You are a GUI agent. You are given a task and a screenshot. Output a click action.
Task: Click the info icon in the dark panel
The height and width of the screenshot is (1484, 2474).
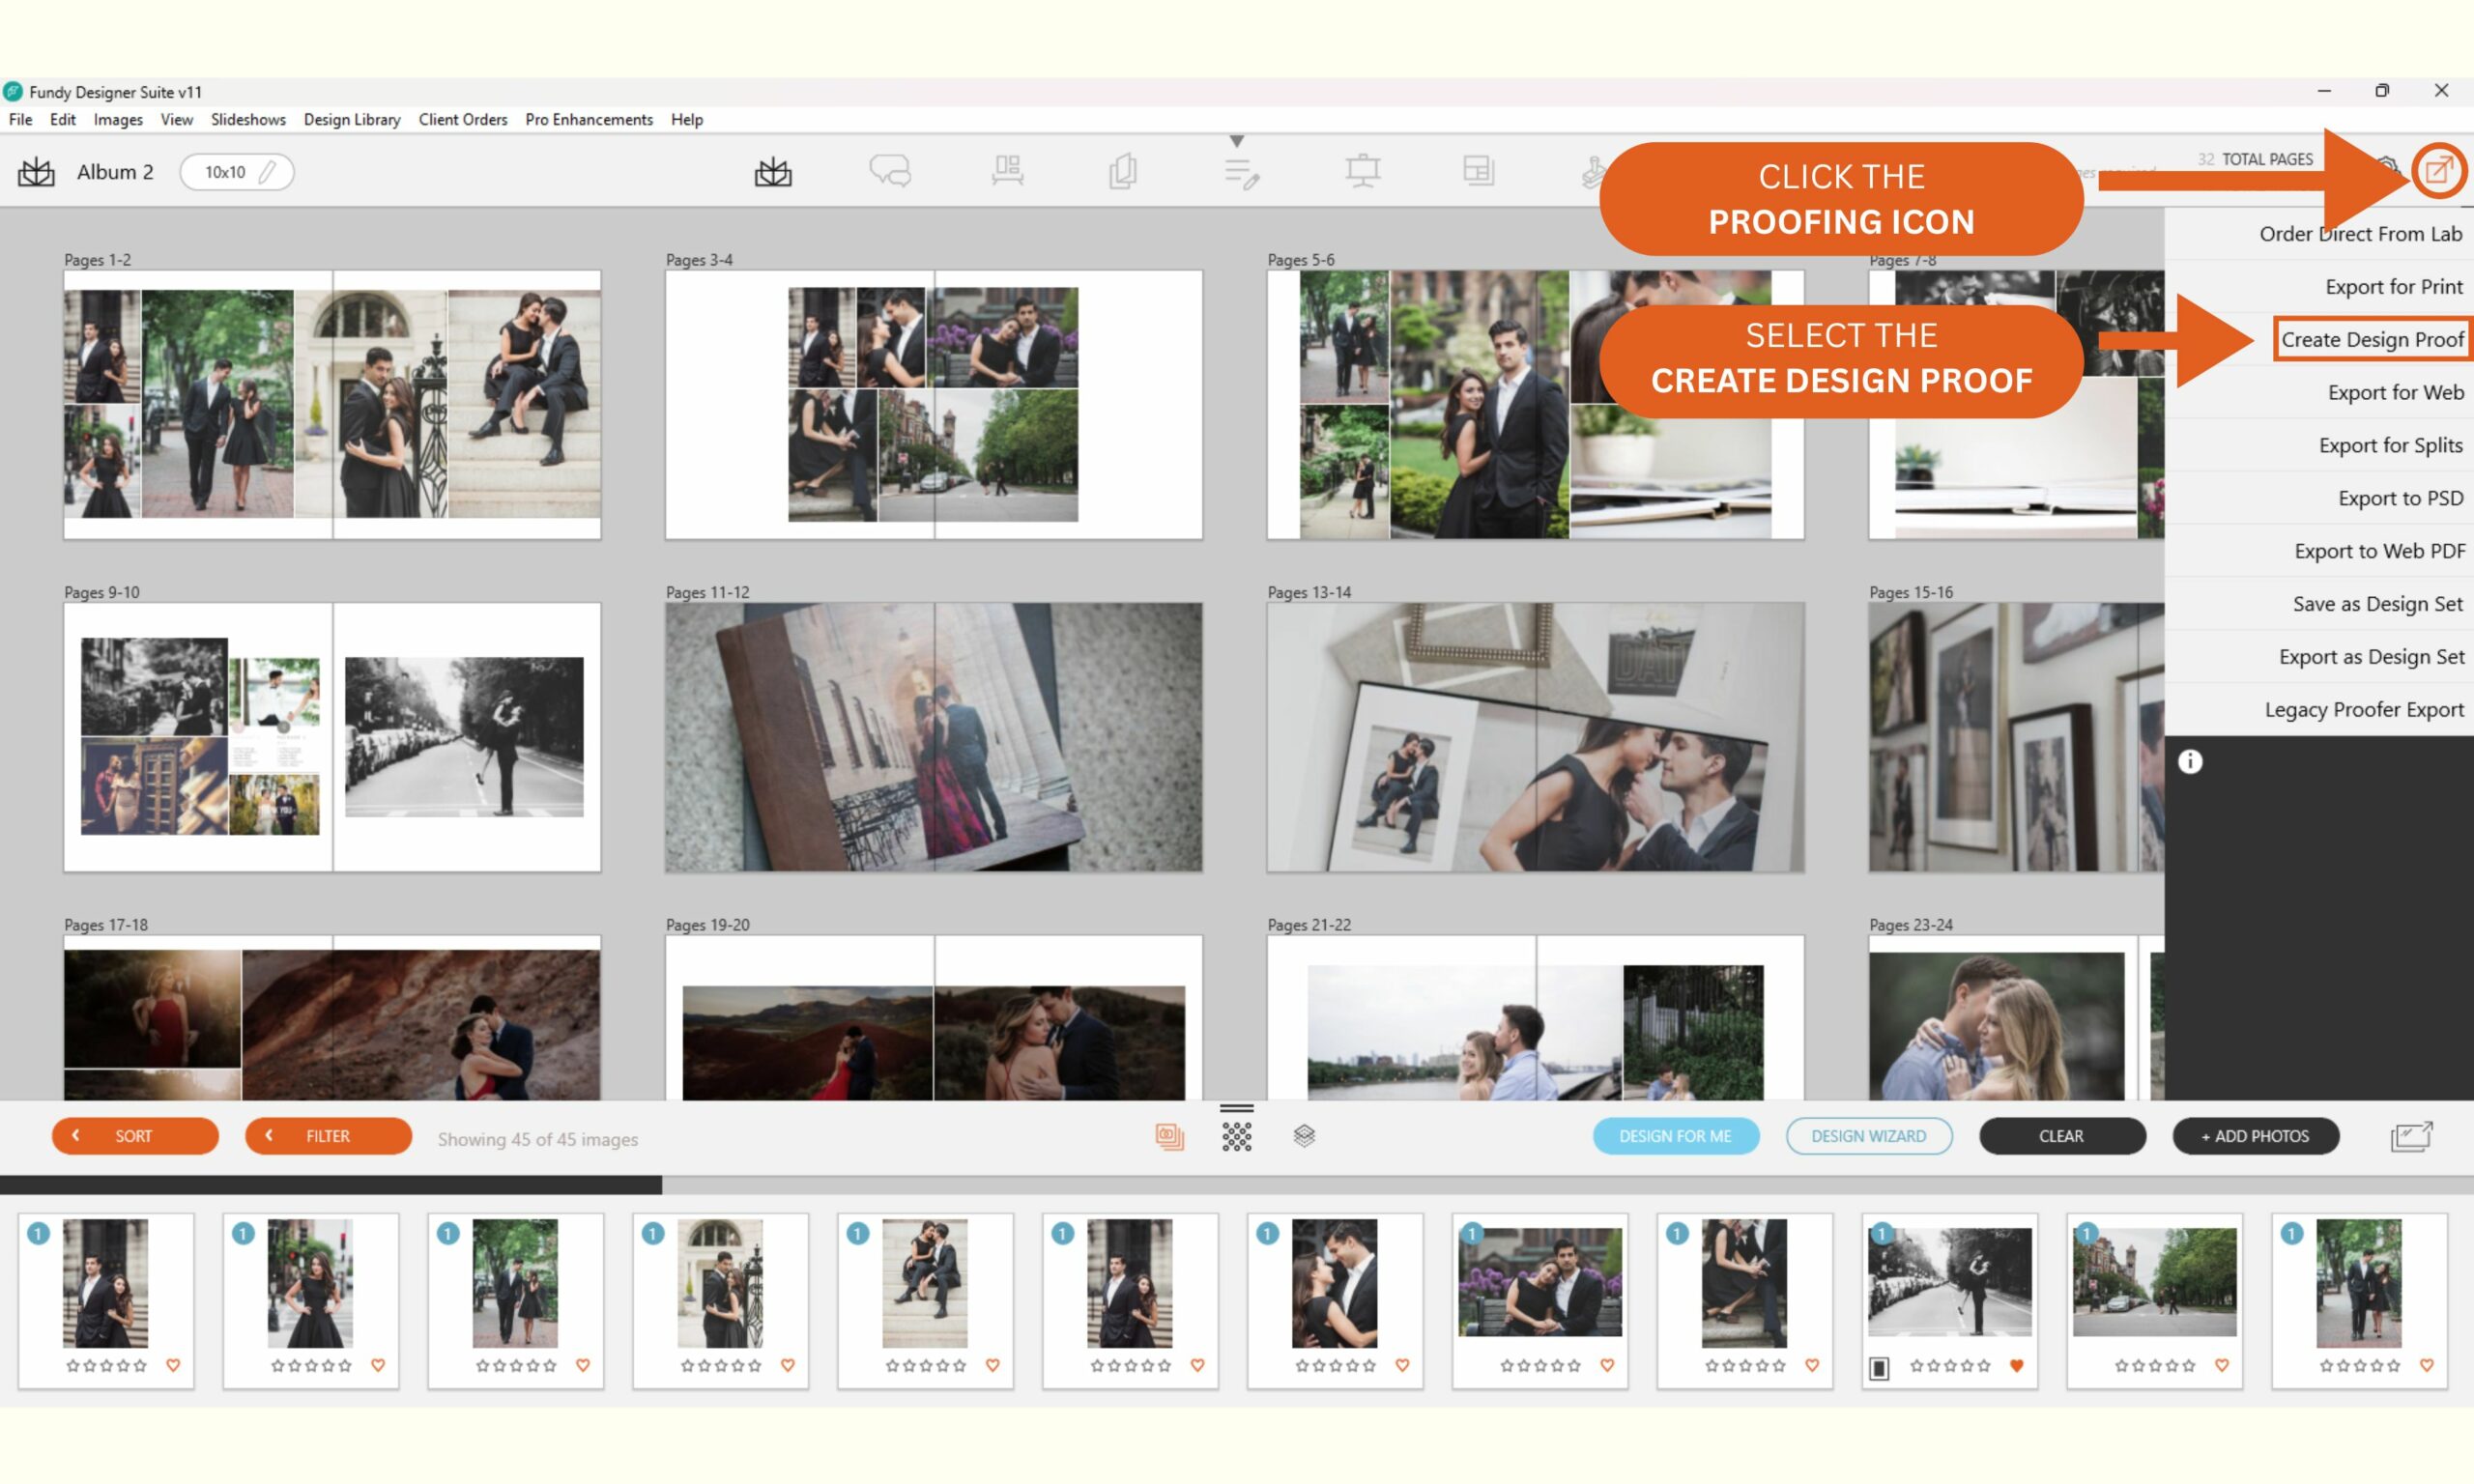tap(2190, 762)
